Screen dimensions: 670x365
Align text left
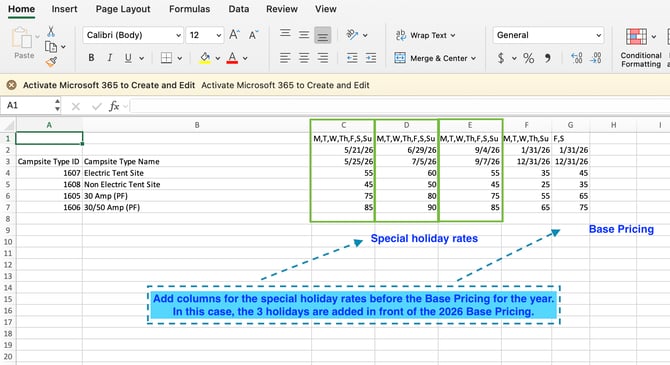point(285,58)
